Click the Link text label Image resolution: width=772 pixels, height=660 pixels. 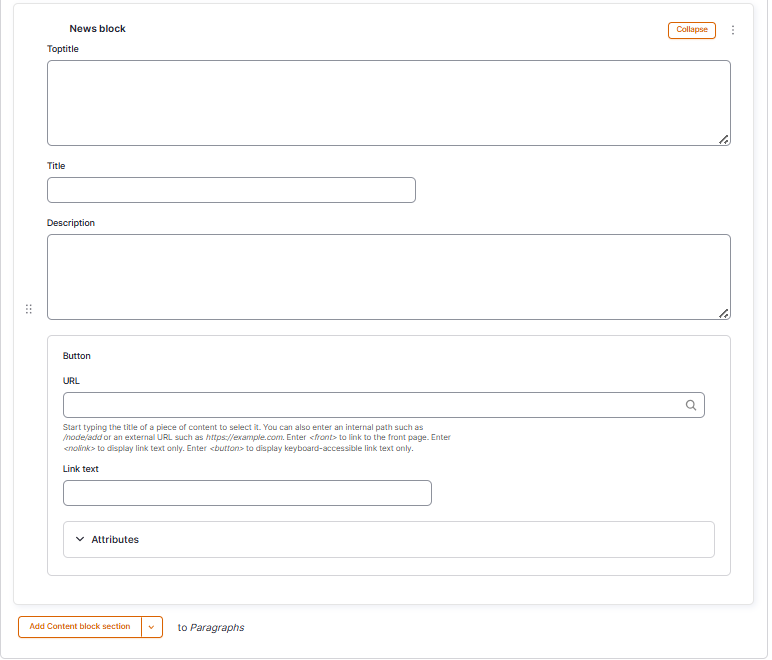point(81,469)
